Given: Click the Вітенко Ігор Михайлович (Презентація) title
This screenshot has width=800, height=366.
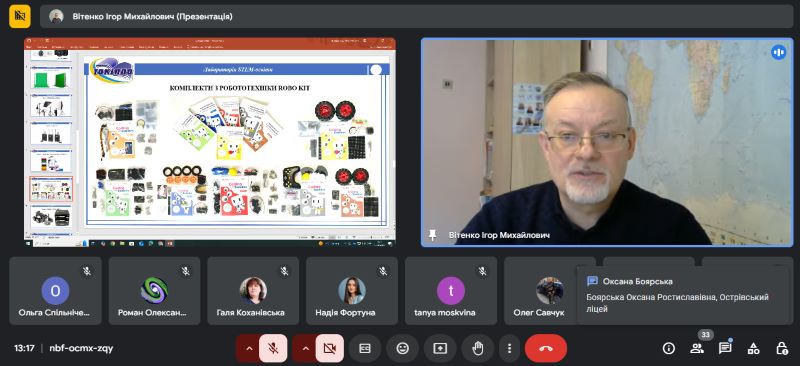Looking at the screenshot, I should pyautogui.click(x=153, y=16).
